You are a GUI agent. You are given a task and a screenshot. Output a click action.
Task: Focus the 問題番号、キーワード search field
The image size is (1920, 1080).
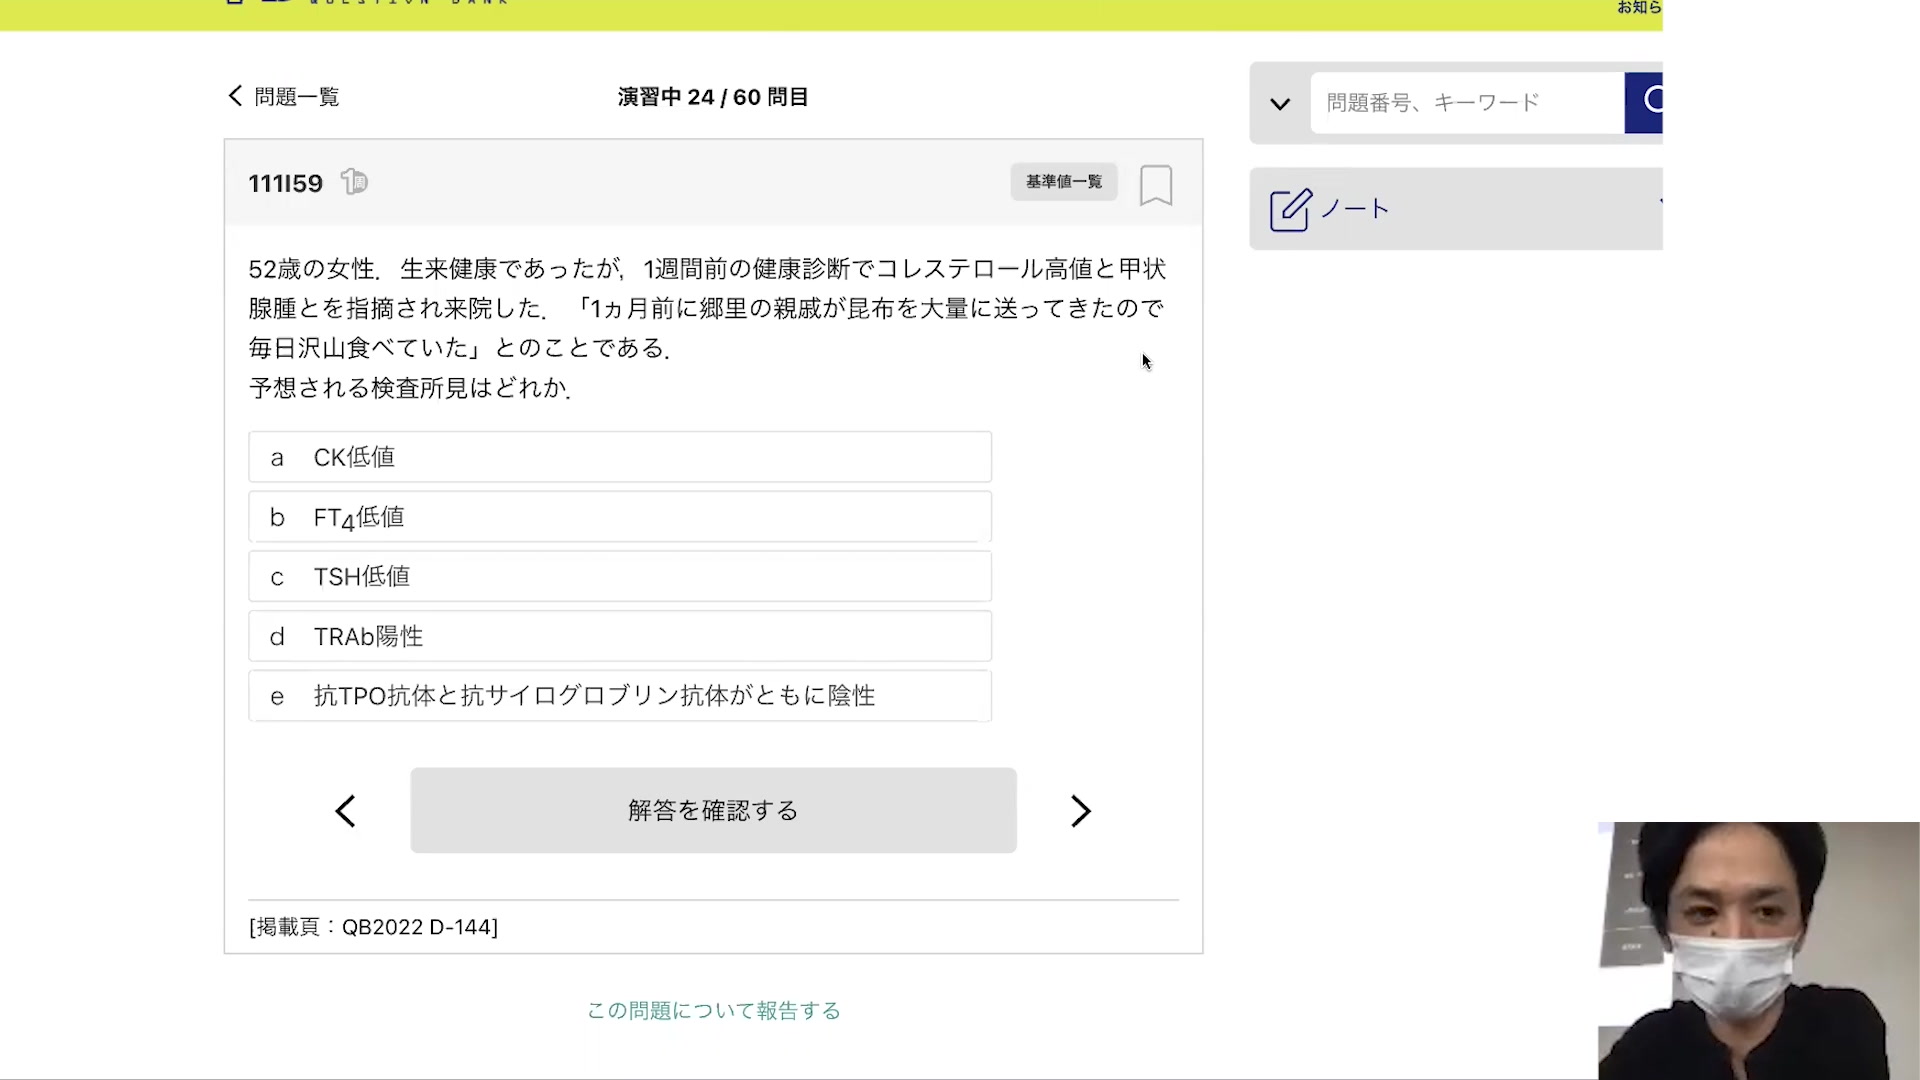1466,103
